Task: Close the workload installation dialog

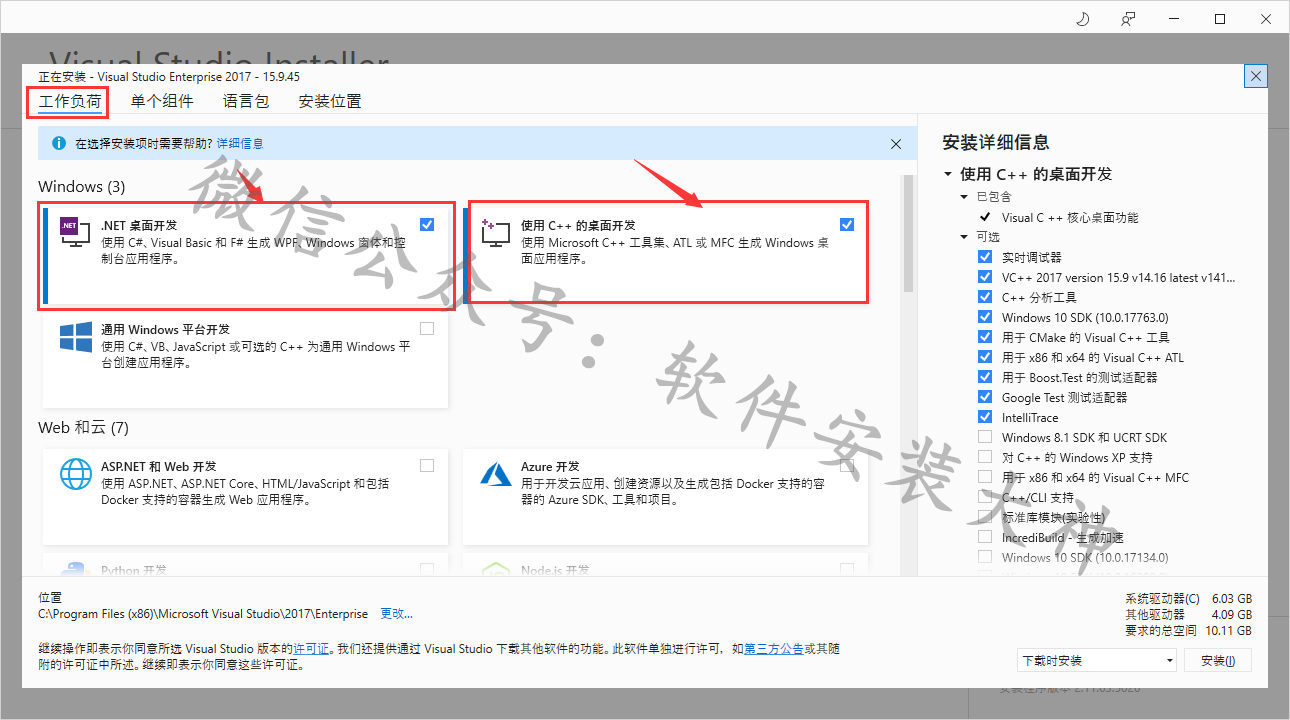Action: pyautogui.click(x=1257, y=76)
